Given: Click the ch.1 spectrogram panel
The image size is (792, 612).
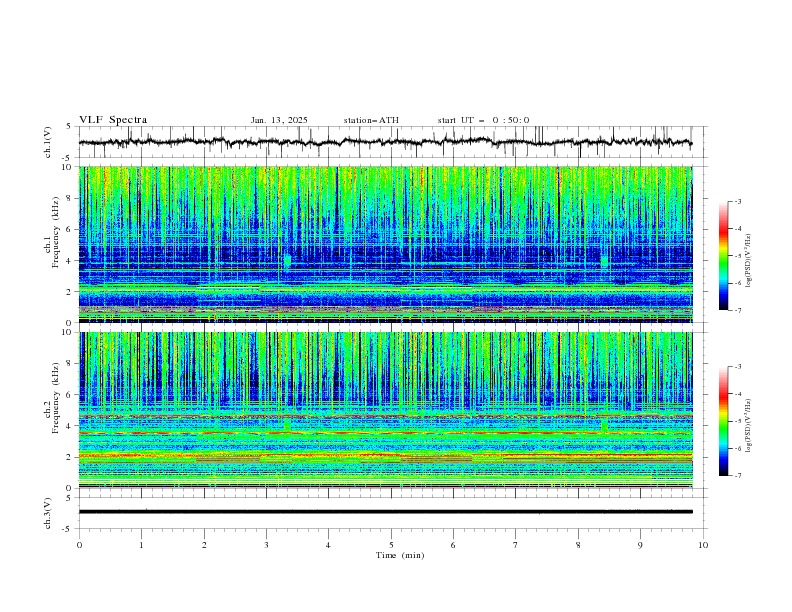Looking at the screenshot, I should pyautogui.click(x=385, y=244).
